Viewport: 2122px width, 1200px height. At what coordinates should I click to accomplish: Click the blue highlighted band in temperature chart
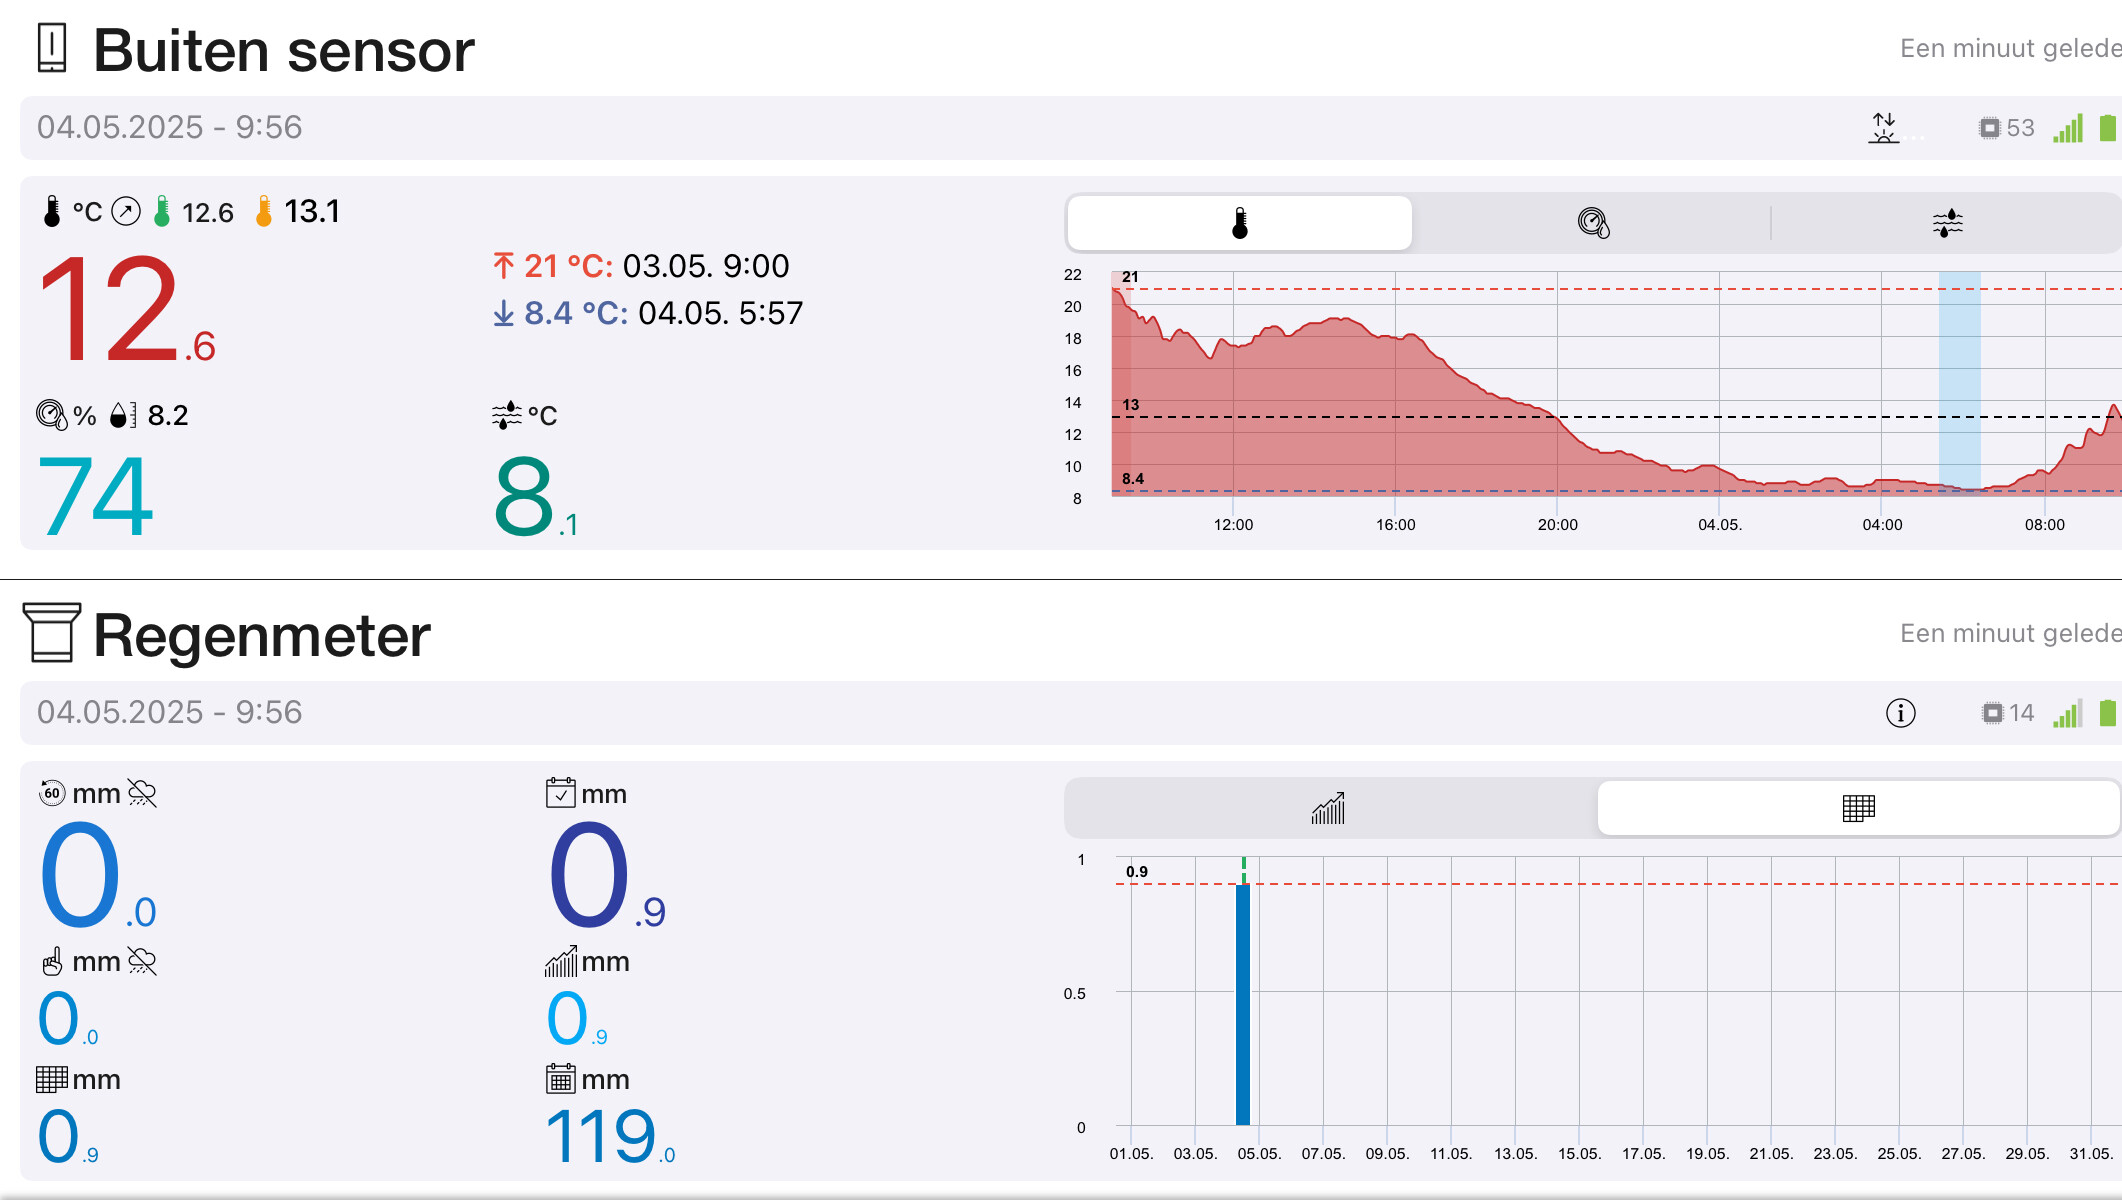click(1959, 380)
